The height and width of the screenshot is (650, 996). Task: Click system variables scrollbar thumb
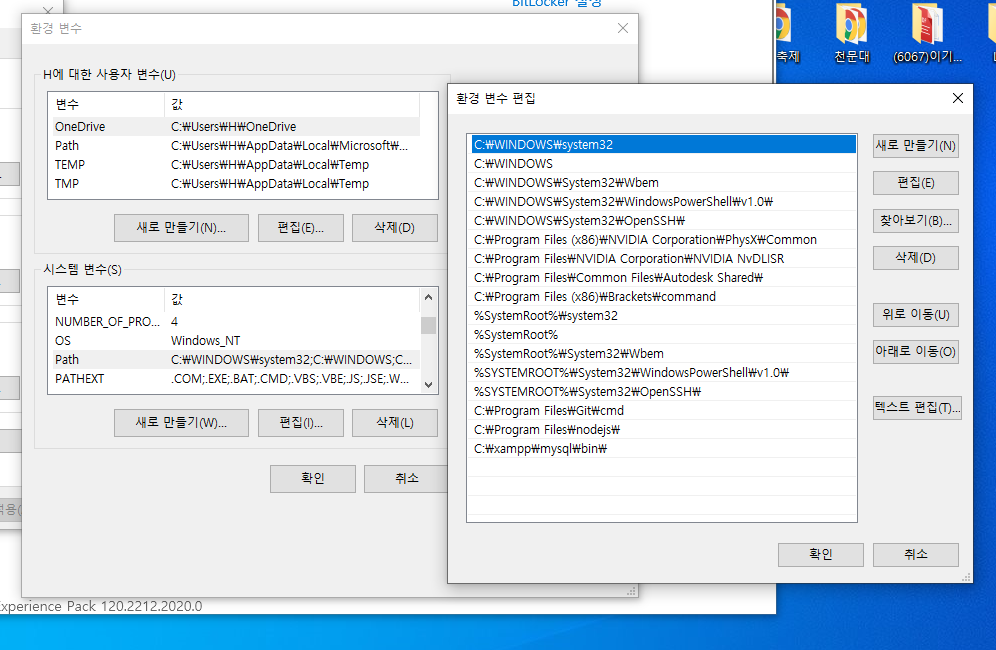coord(428,325)
